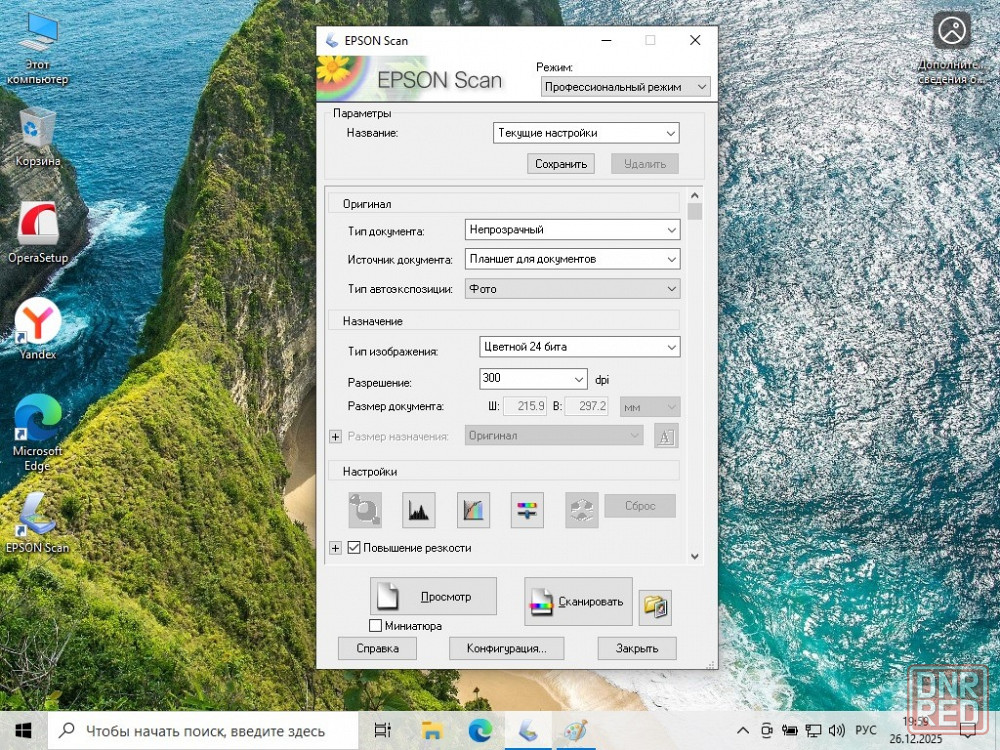
Task: Open the Режим mode dropdown
Action: point(624,87)
